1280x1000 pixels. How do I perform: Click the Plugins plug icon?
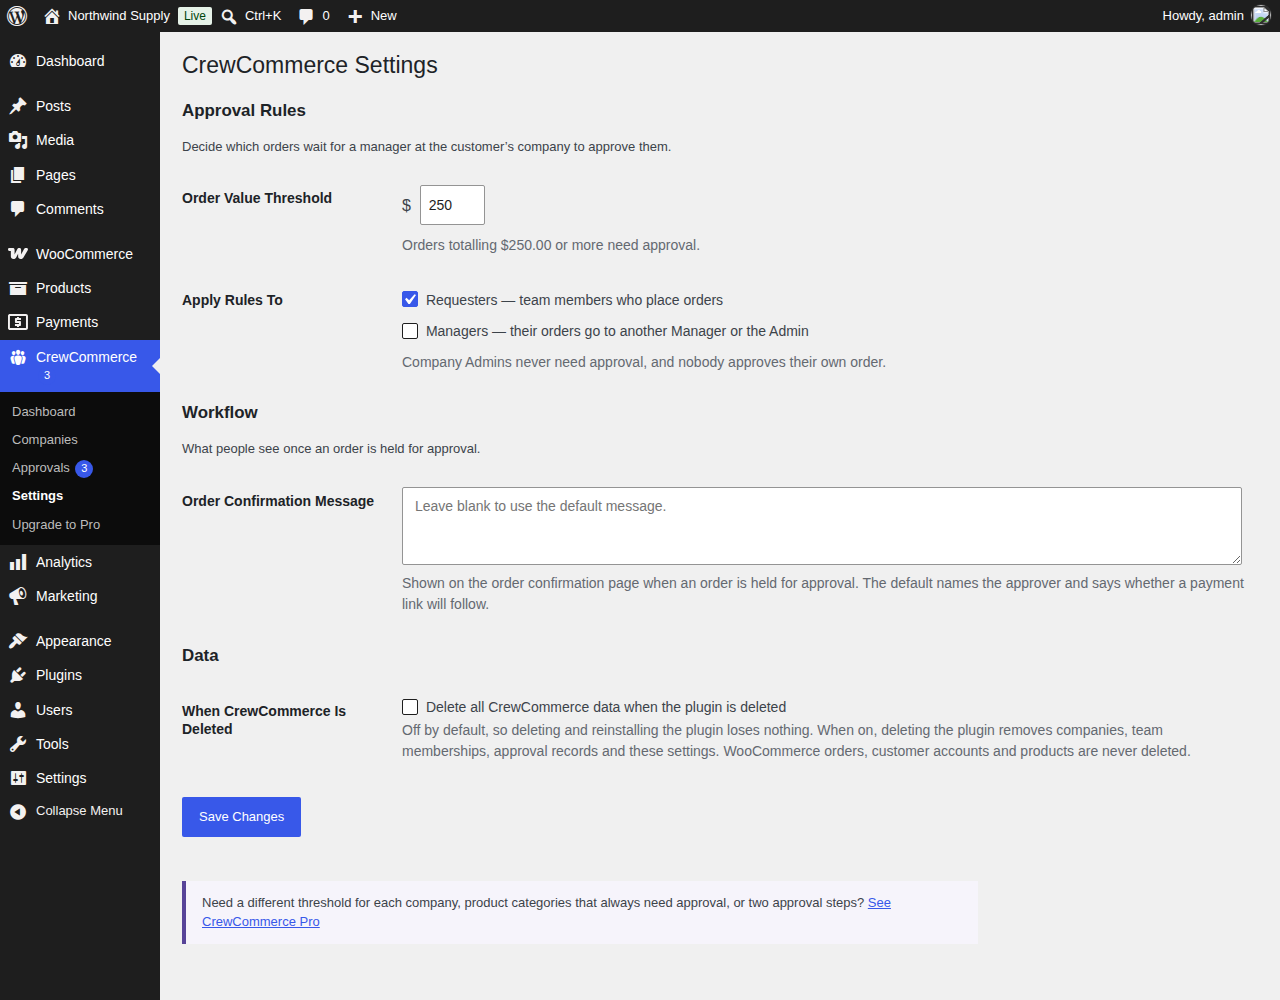pos(18,675)
